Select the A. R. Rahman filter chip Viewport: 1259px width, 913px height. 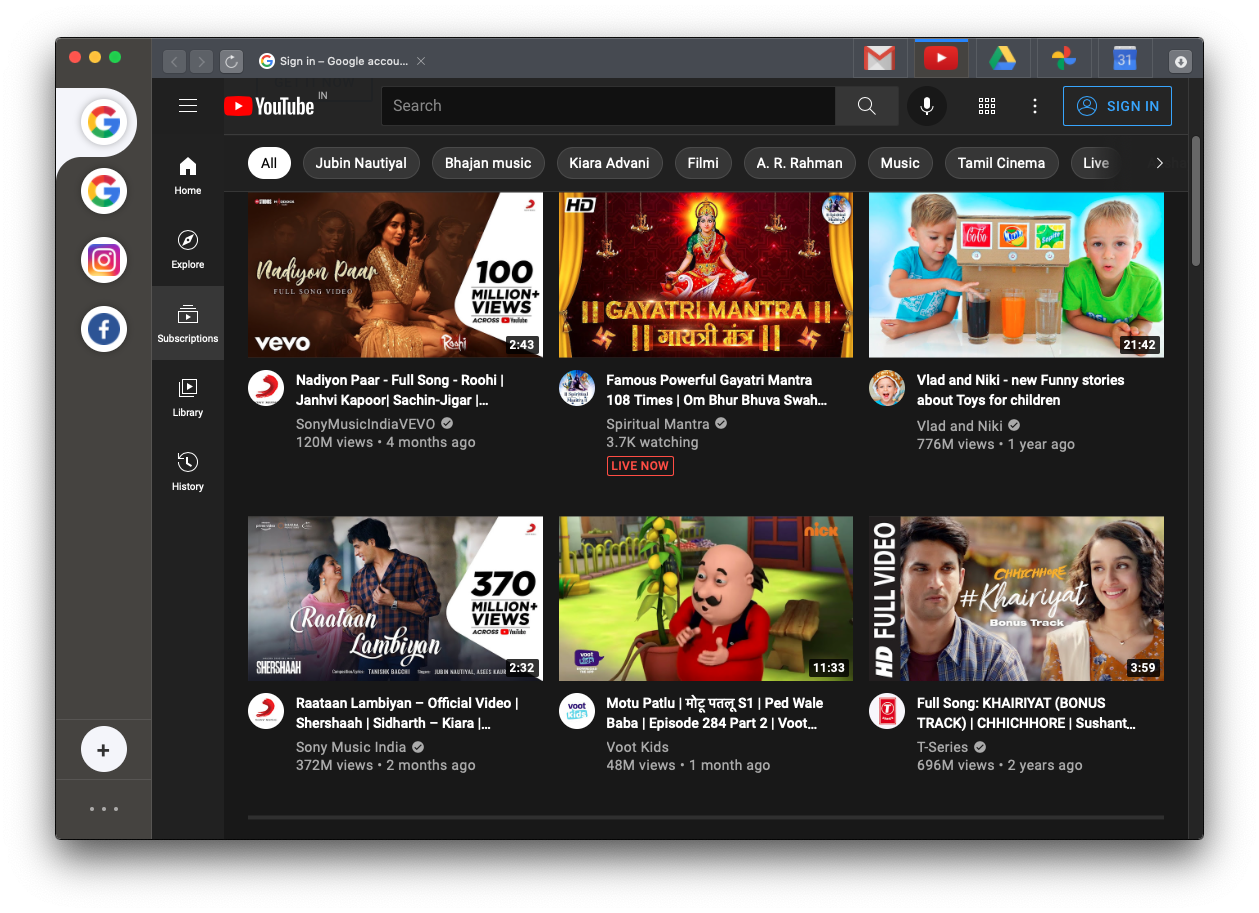(800, 163)
